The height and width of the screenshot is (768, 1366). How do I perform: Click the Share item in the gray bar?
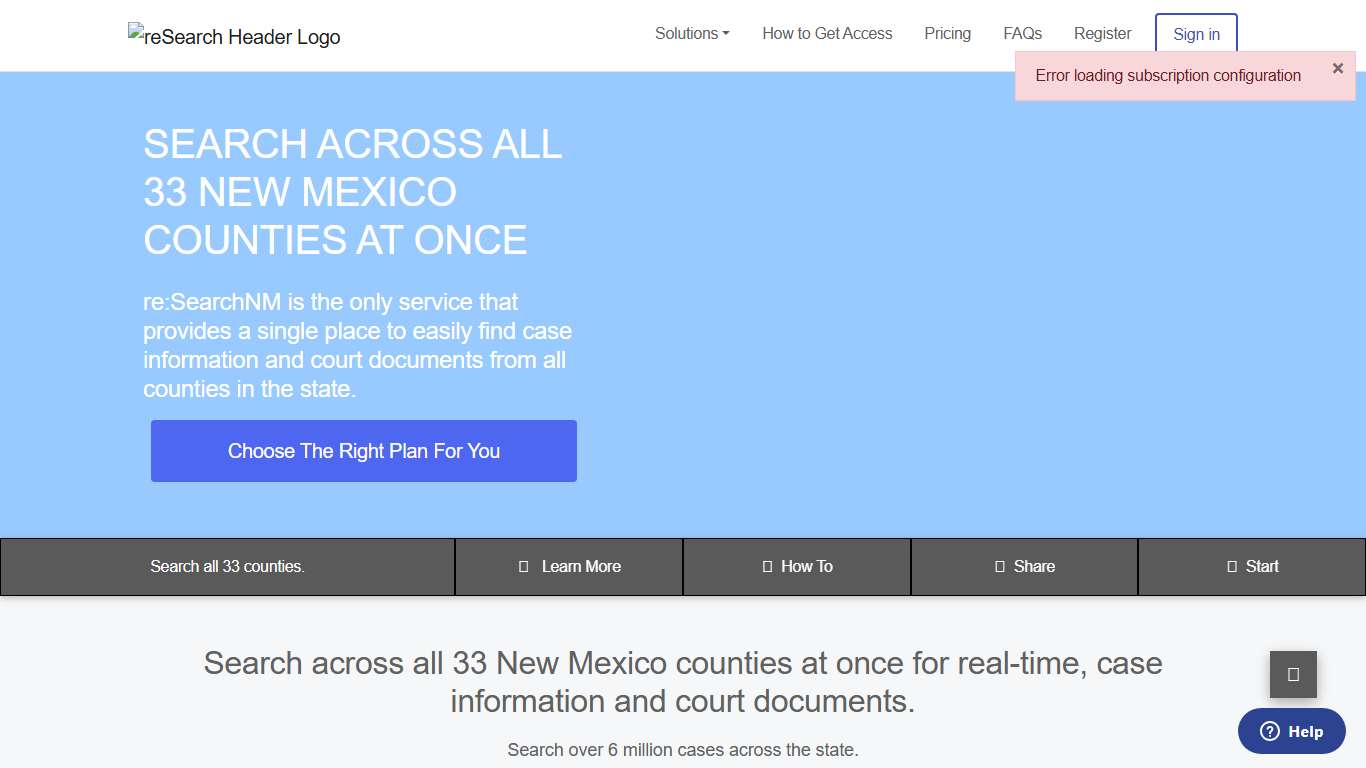[x=1024, y=566]
